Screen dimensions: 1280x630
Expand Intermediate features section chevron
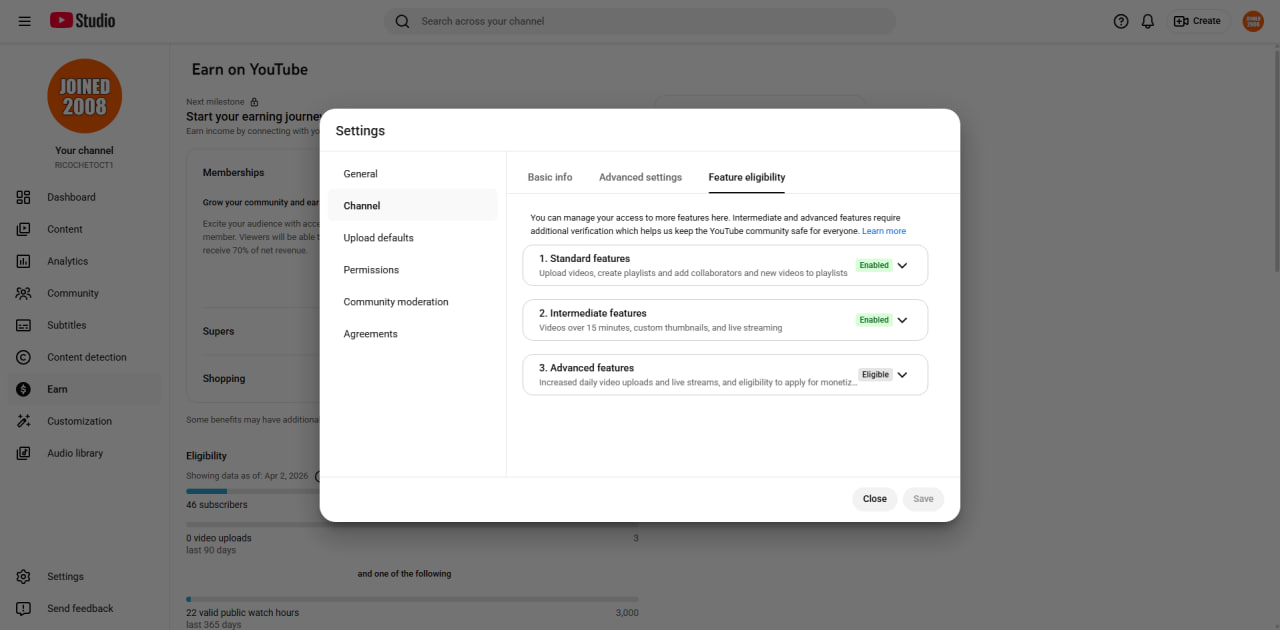click(902, 320)
